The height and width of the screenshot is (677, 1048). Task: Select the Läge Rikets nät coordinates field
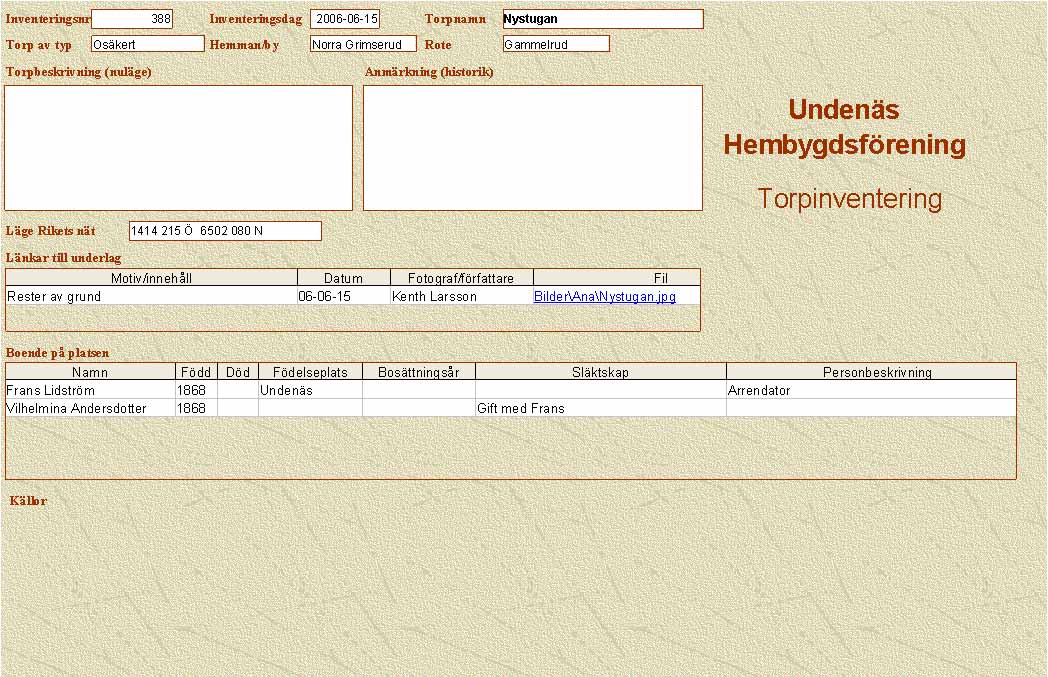225,231
